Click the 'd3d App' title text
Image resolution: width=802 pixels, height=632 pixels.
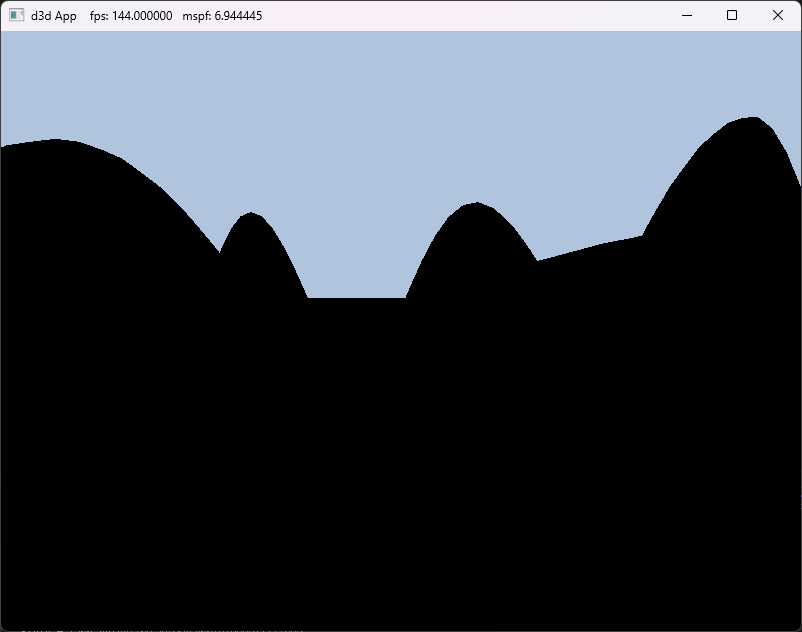(x=54, y=16)
